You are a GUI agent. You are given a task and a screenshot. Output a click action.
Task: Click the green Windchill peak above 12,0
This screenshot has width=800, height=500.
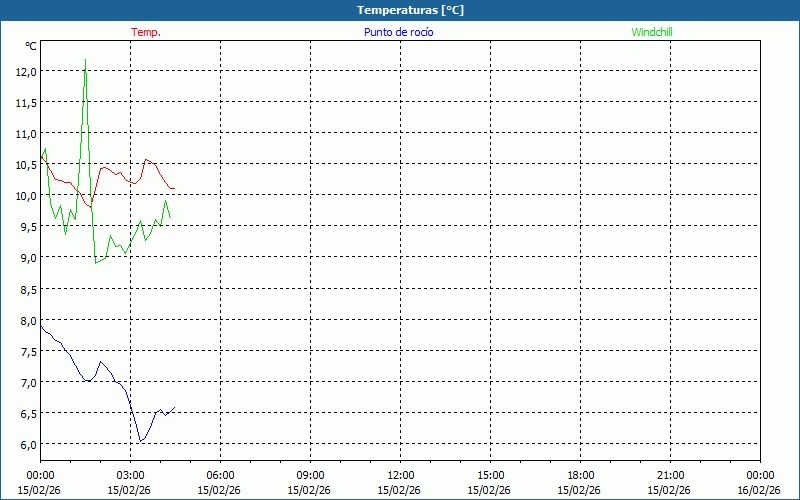pyautogui.click(x=85, y=61)
